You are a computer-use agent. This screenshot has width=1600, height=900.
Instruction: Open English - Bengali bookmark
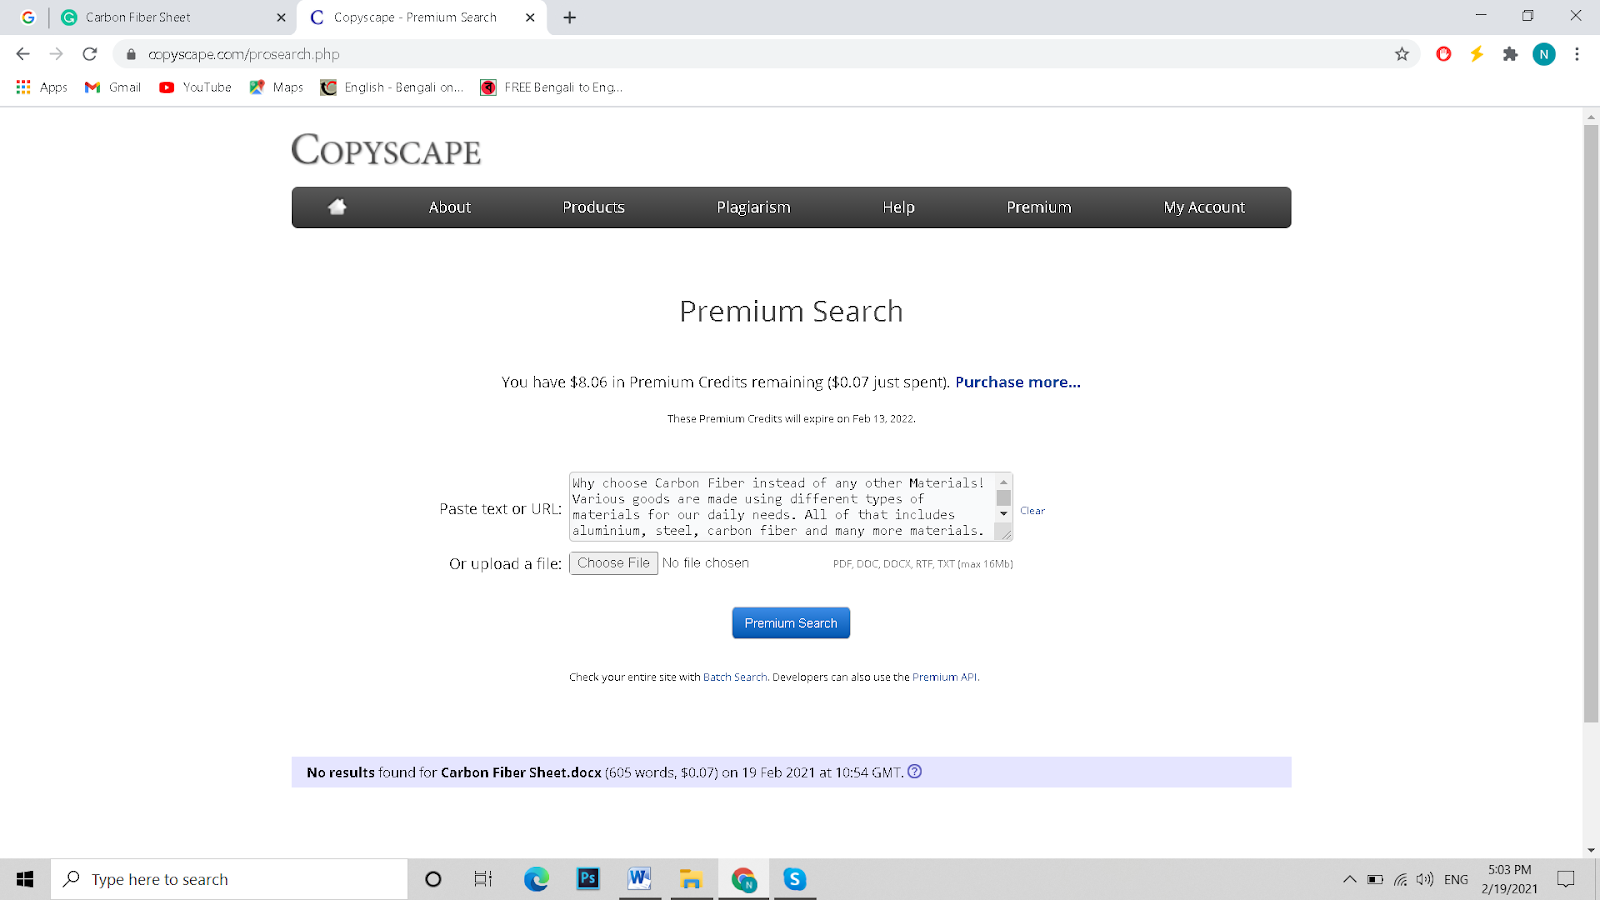392,87
